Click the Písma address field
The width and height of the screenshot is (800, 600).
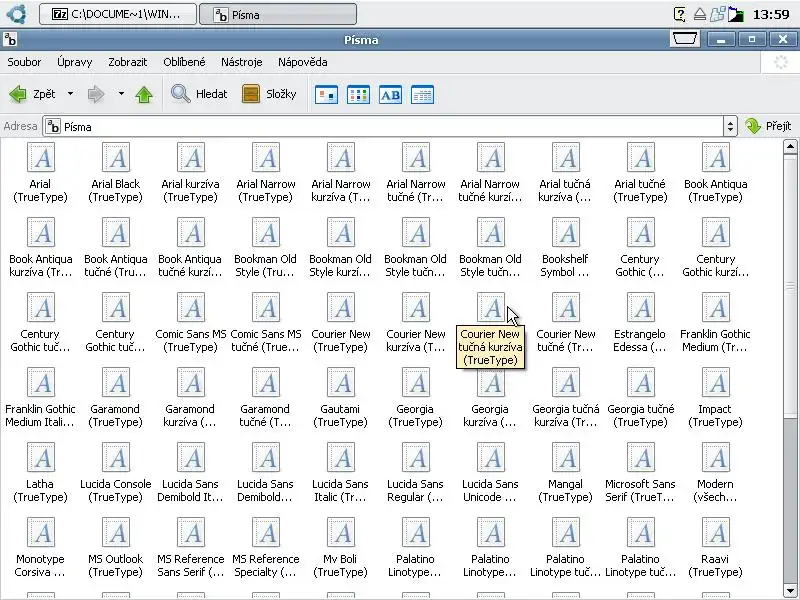(x=383, y=127)
